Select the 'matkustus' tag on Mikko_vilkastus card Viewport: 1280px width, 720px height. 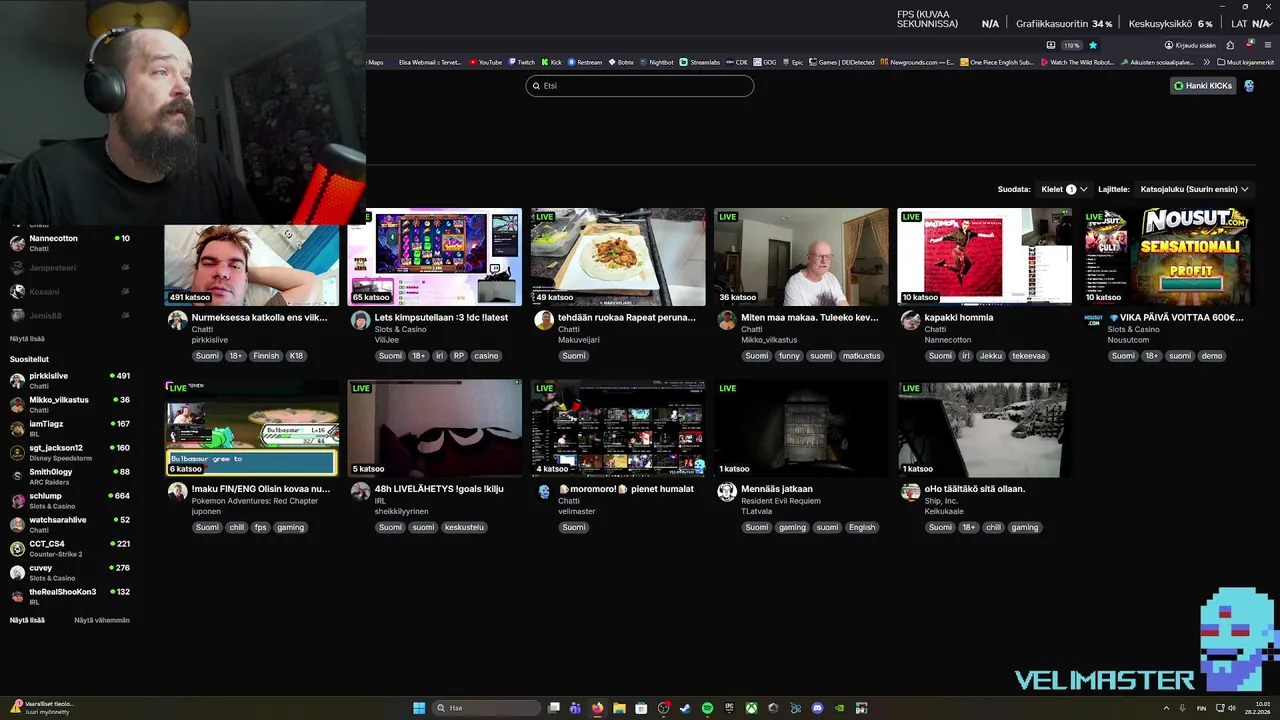860,356
